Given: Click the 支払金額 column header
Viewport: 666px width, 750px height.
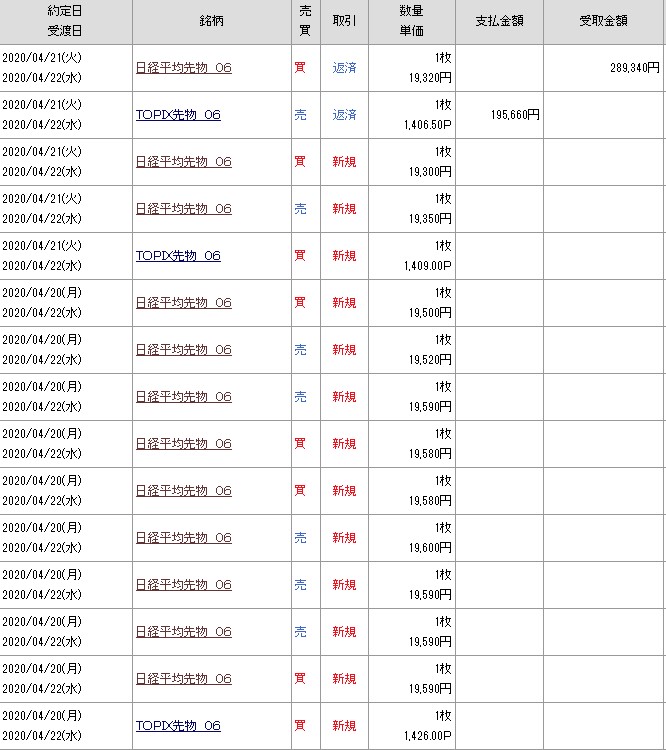Looking at the screenshot, I should coord(499,22).
